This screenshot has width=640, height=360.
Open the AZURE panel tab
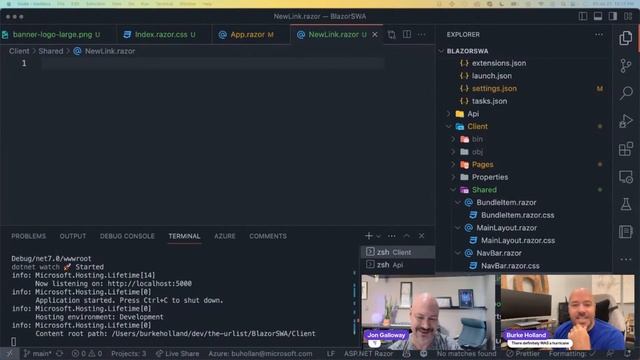[x=225, y=236]
